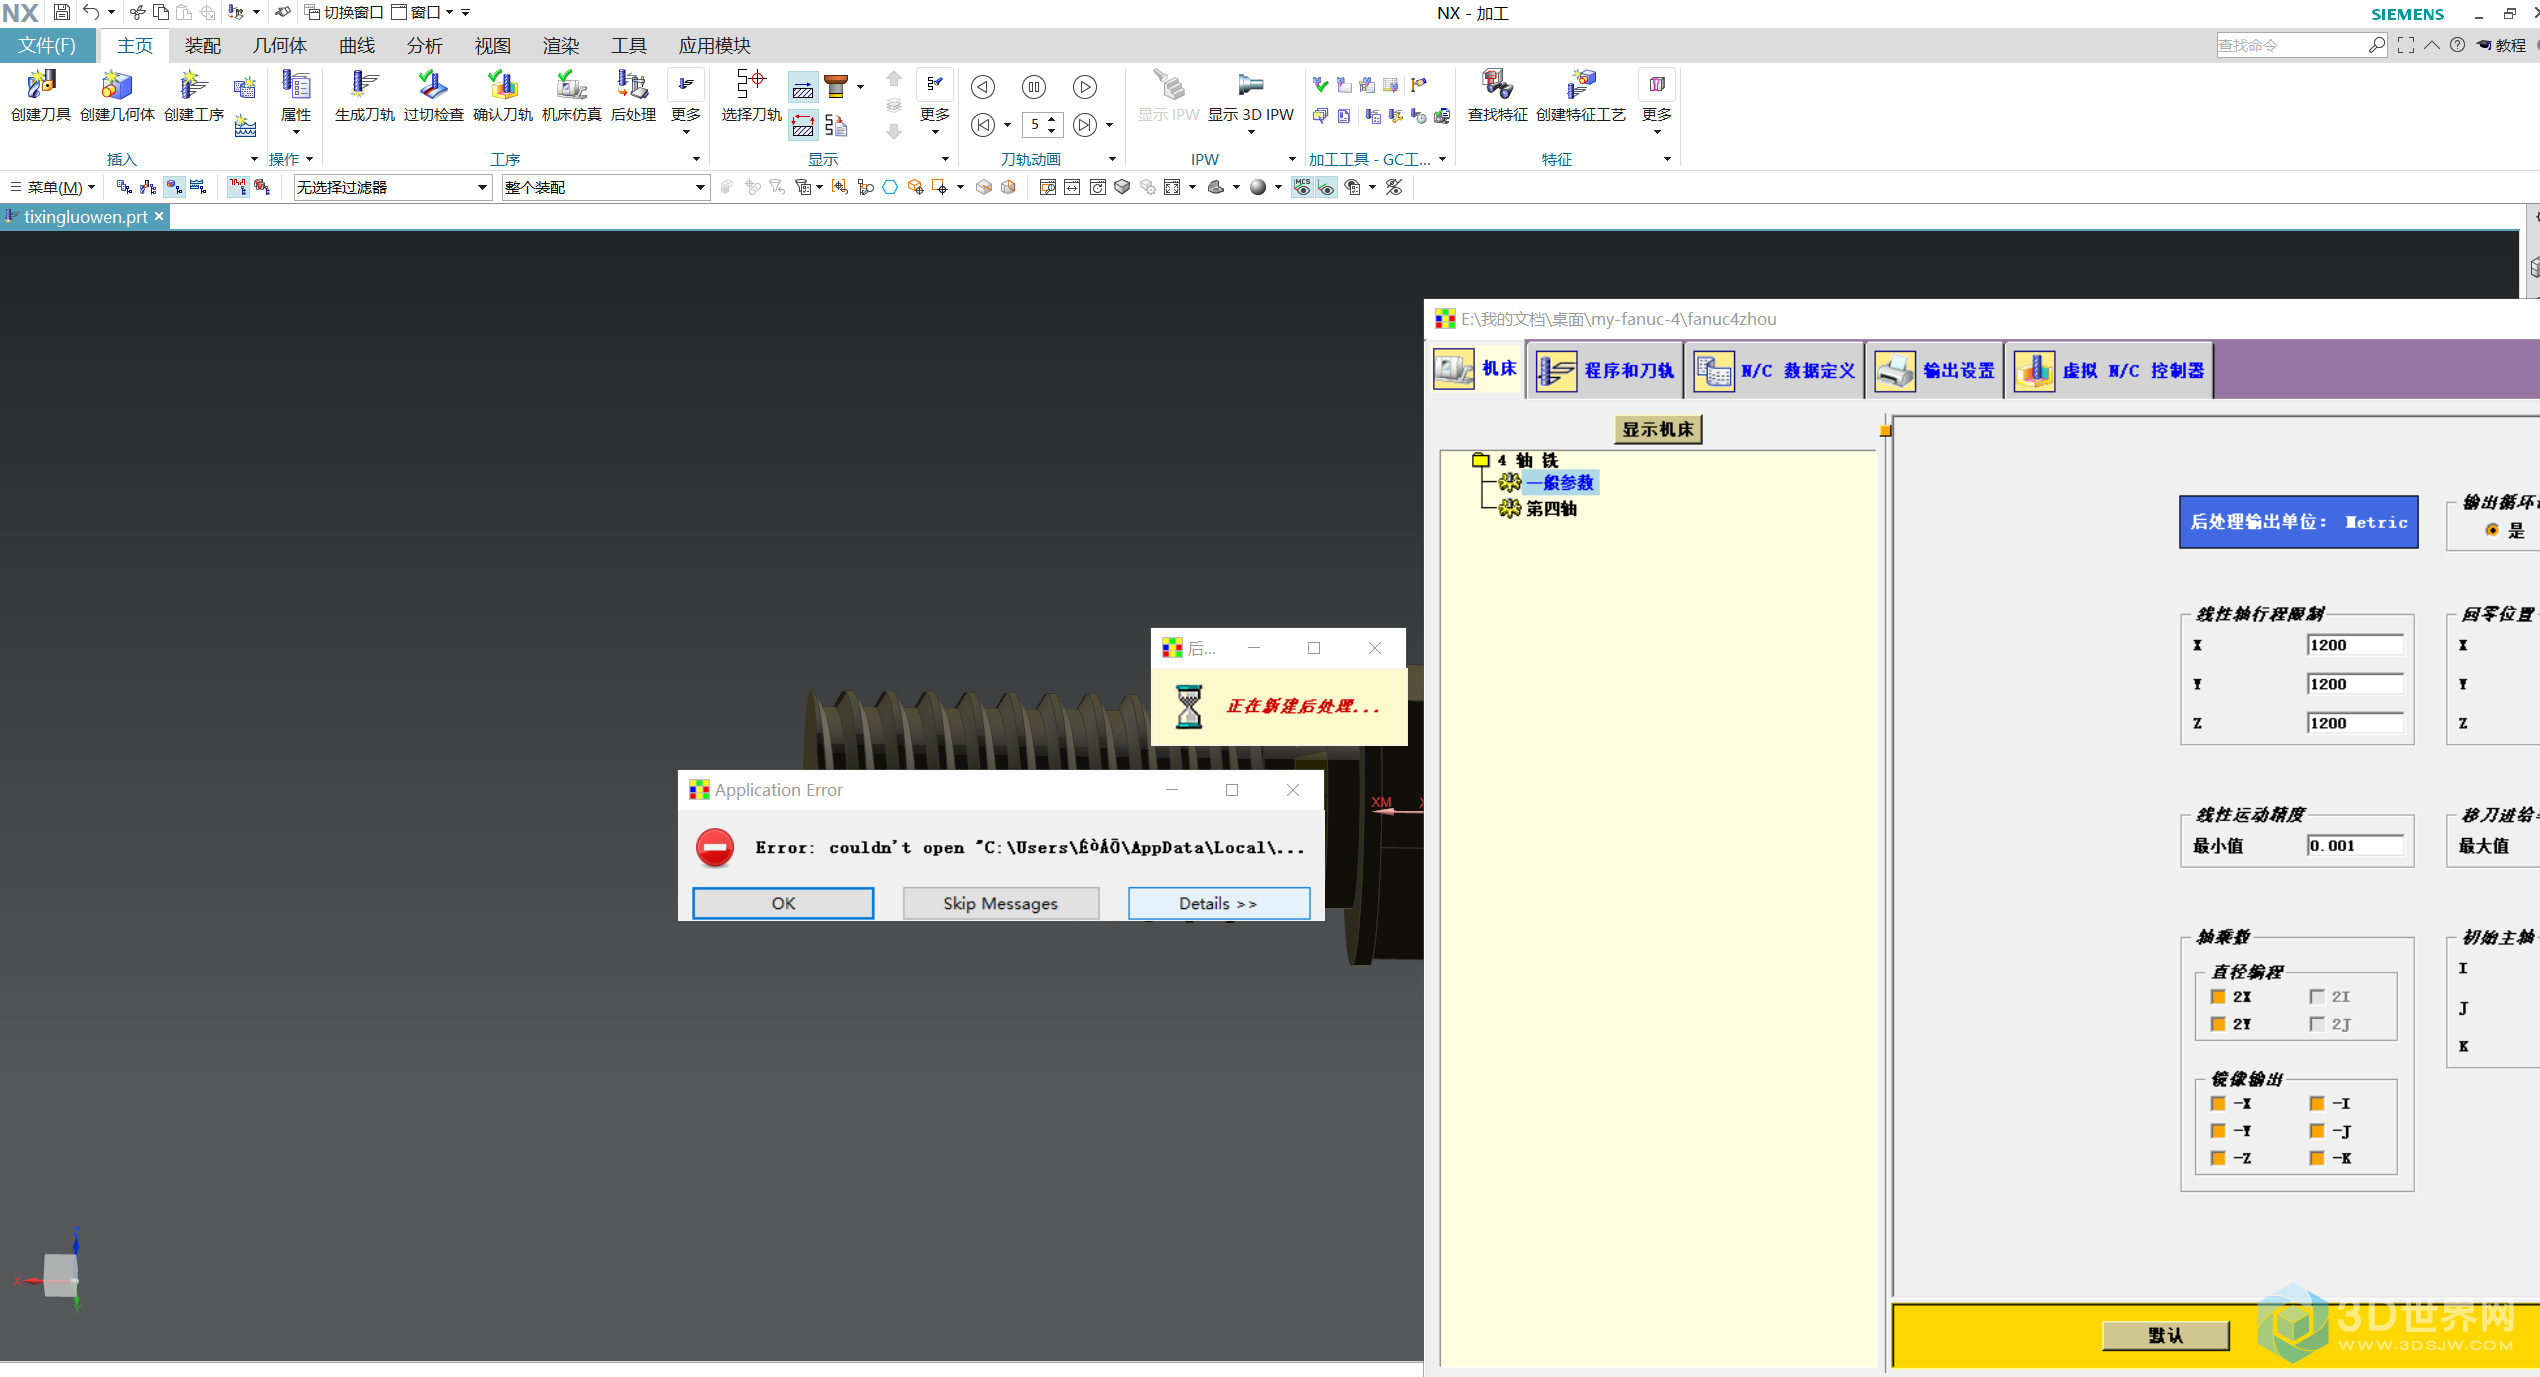The image size is (2540, 1377).
Task: Open the 创建工序 (Create Operation) command
Action: (x=194, y=97)
